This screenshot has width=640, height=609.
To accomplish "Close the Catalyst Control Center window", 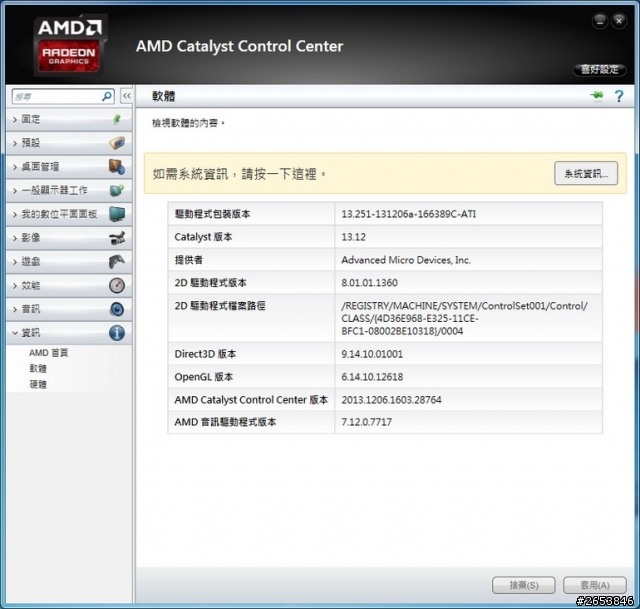I will coord(619,21).
